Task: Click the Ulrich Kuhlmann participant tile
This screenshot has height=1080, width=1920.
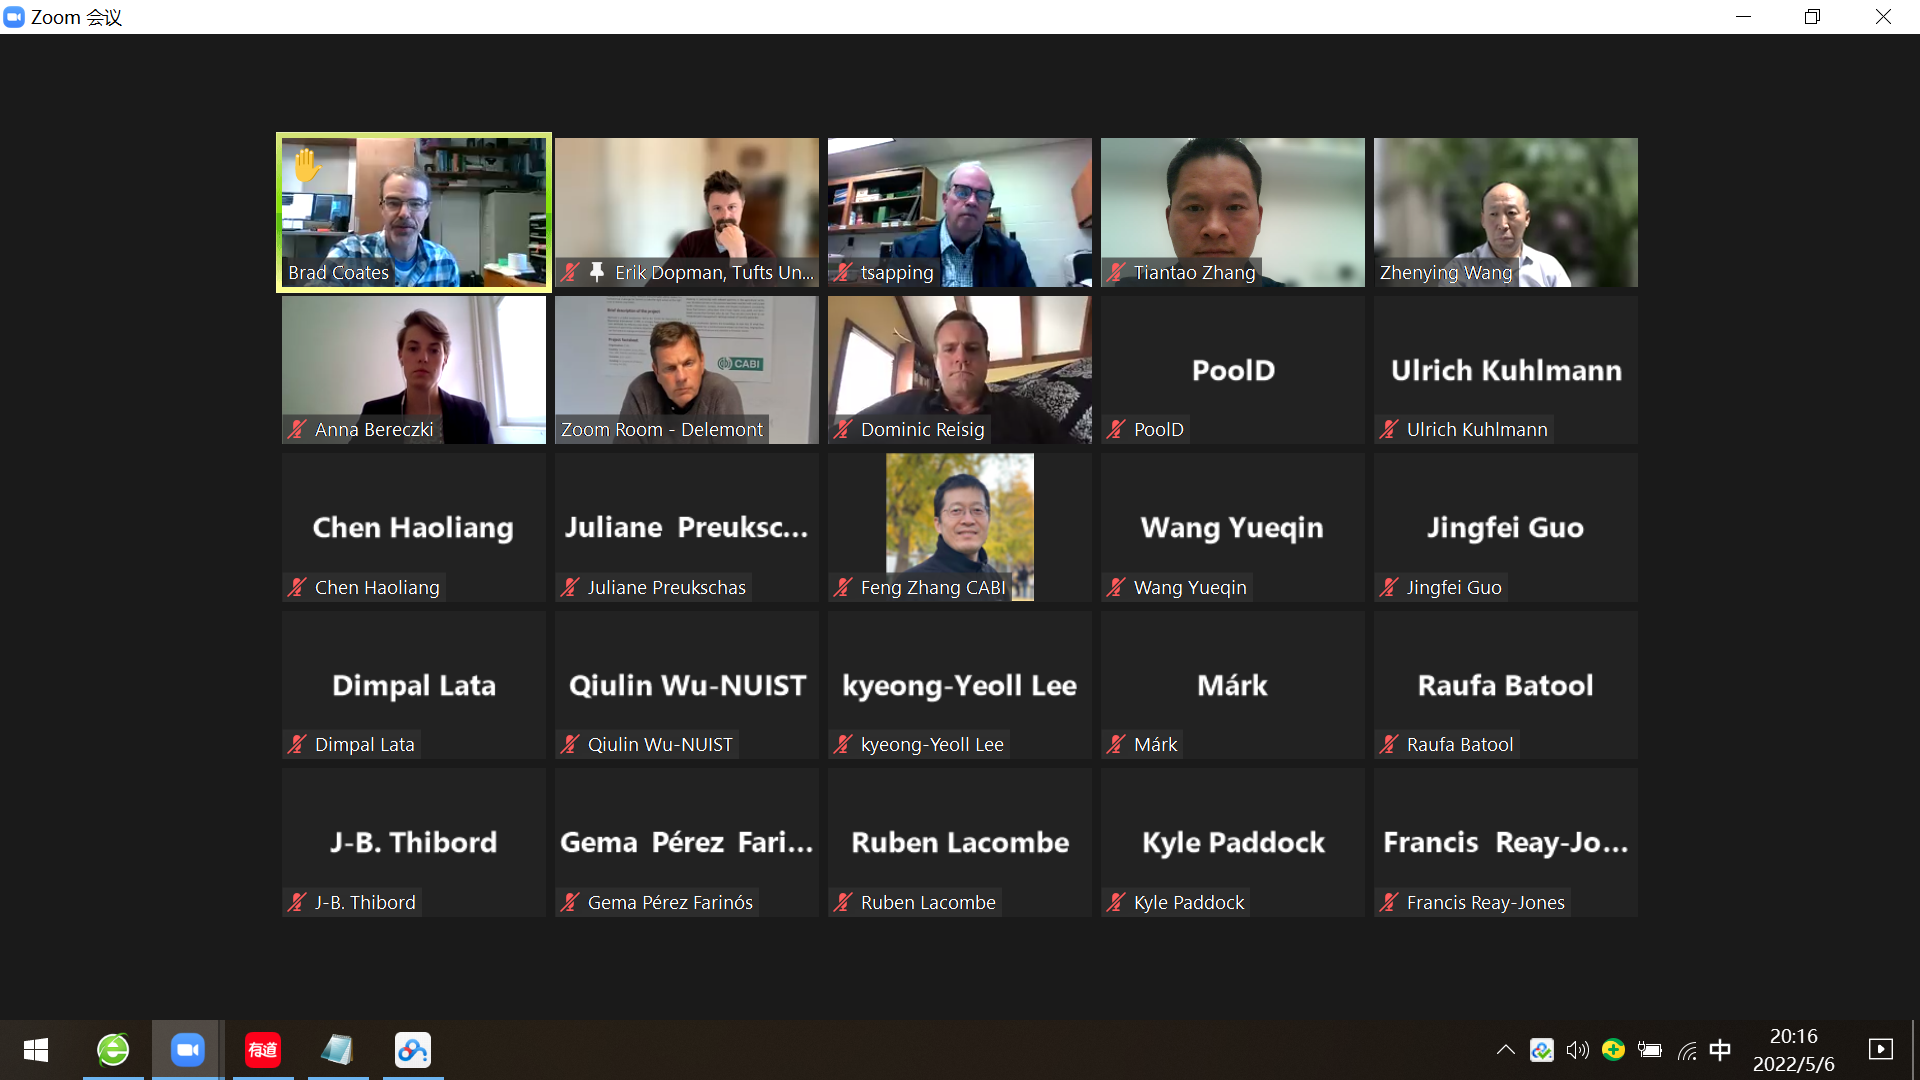Action: pyautogui.click(x=1506, y=370)
